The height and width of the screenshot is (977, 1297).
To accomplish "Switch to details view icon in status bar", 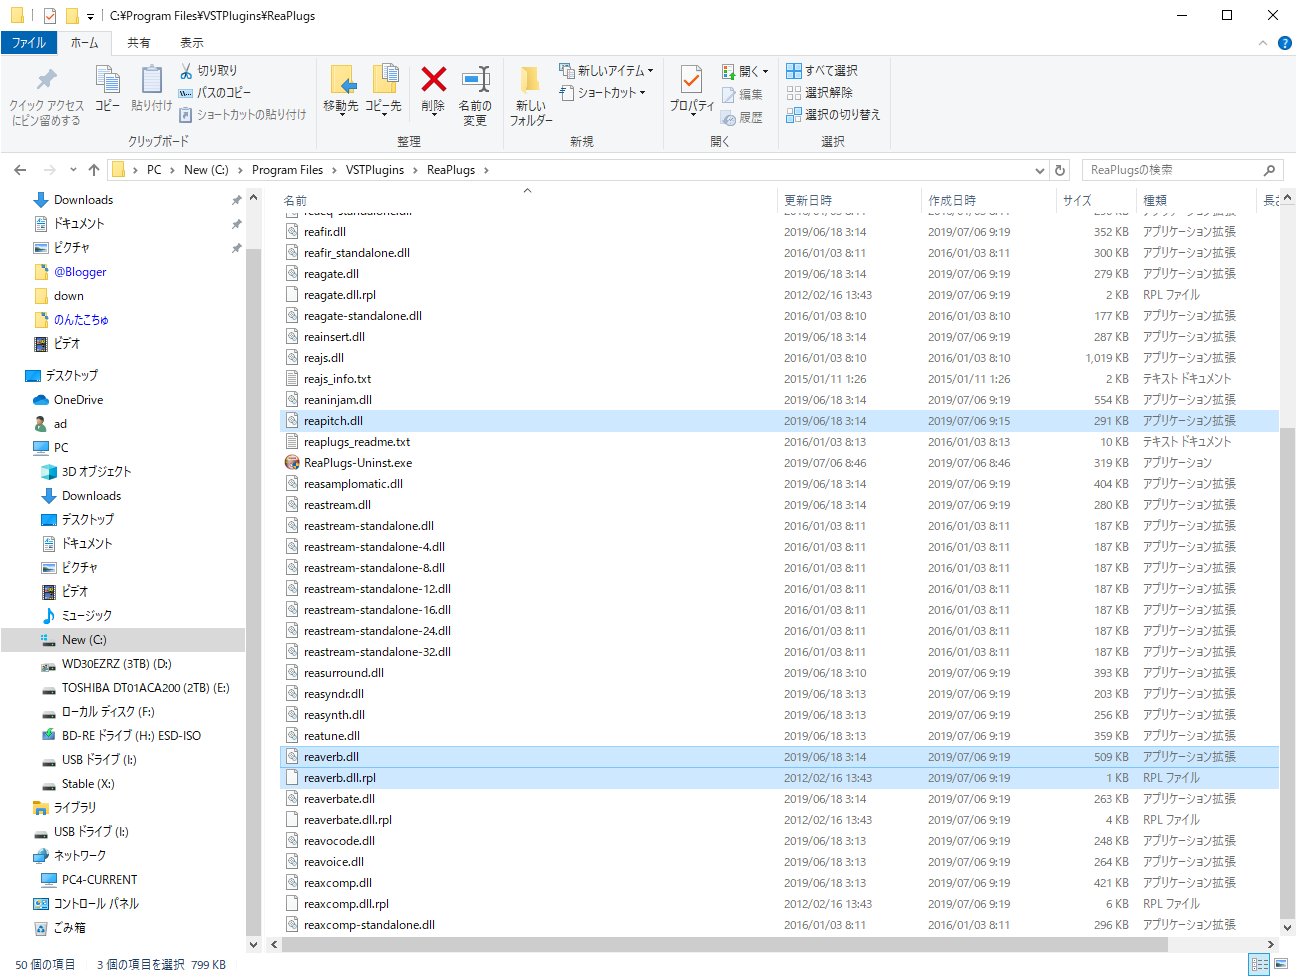I will [x=1260, y=964].
